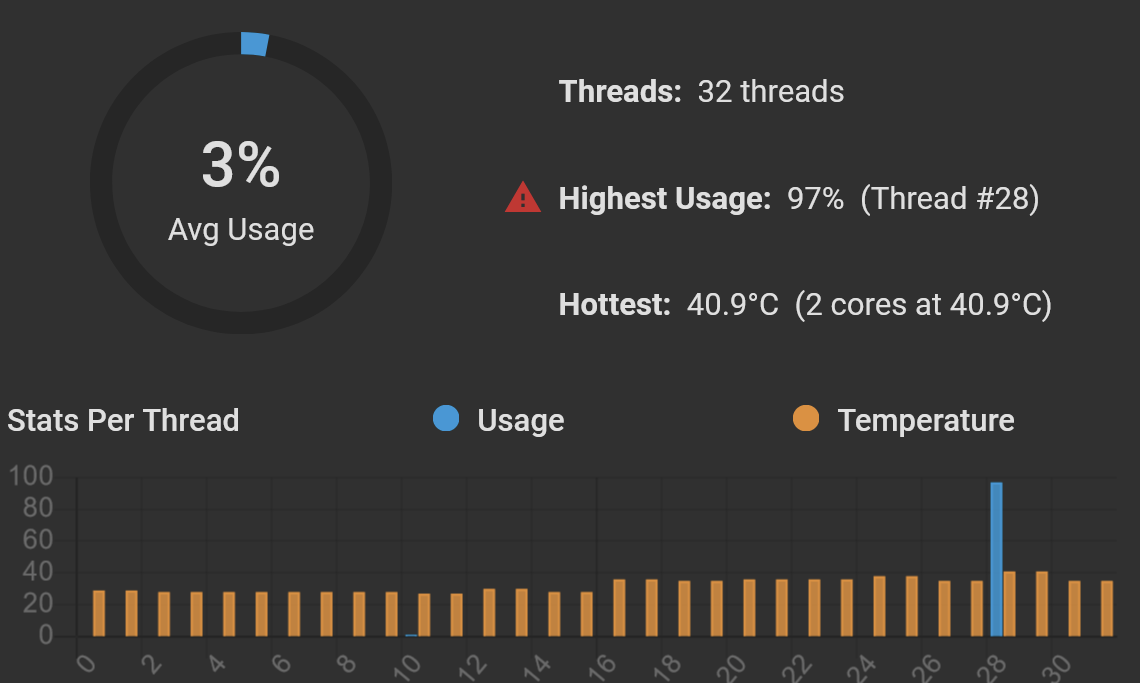
Task: Click the 32 threads value
Action: click(x=771, y=92)
